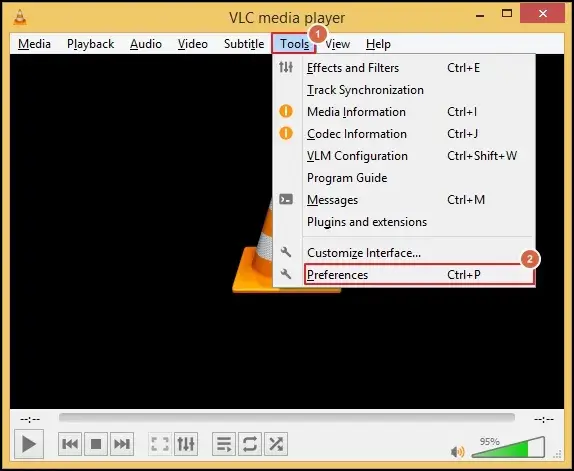This screenshot has height=471, width=574.
Task: Open the View menu
Action: point(338,44)
